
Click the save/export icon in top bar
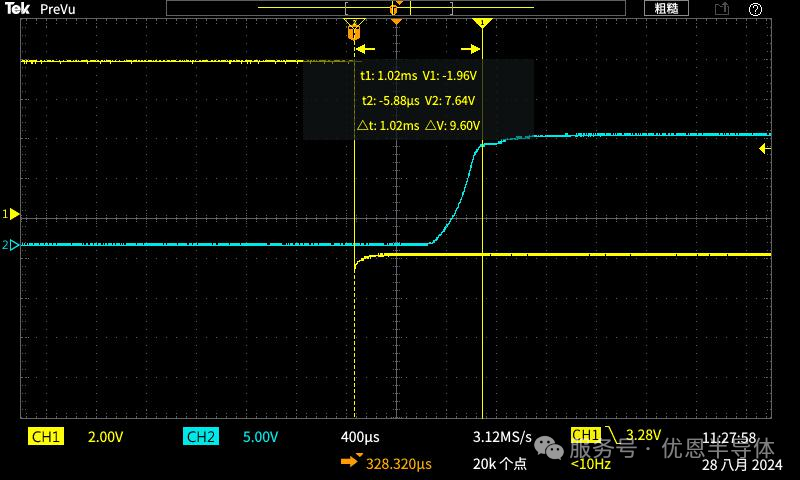721,8
